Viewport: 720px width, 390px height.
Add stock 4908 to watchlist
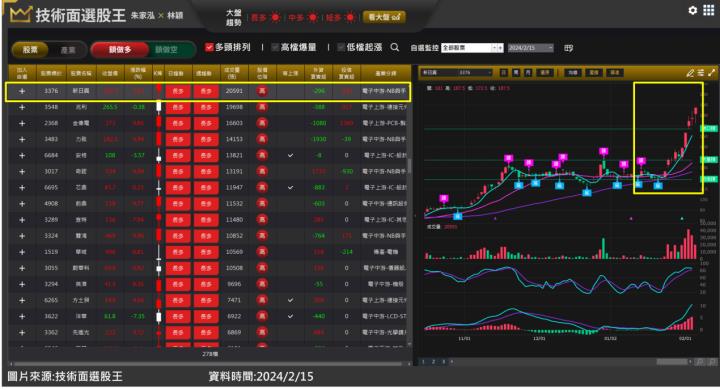pos(22,203)
